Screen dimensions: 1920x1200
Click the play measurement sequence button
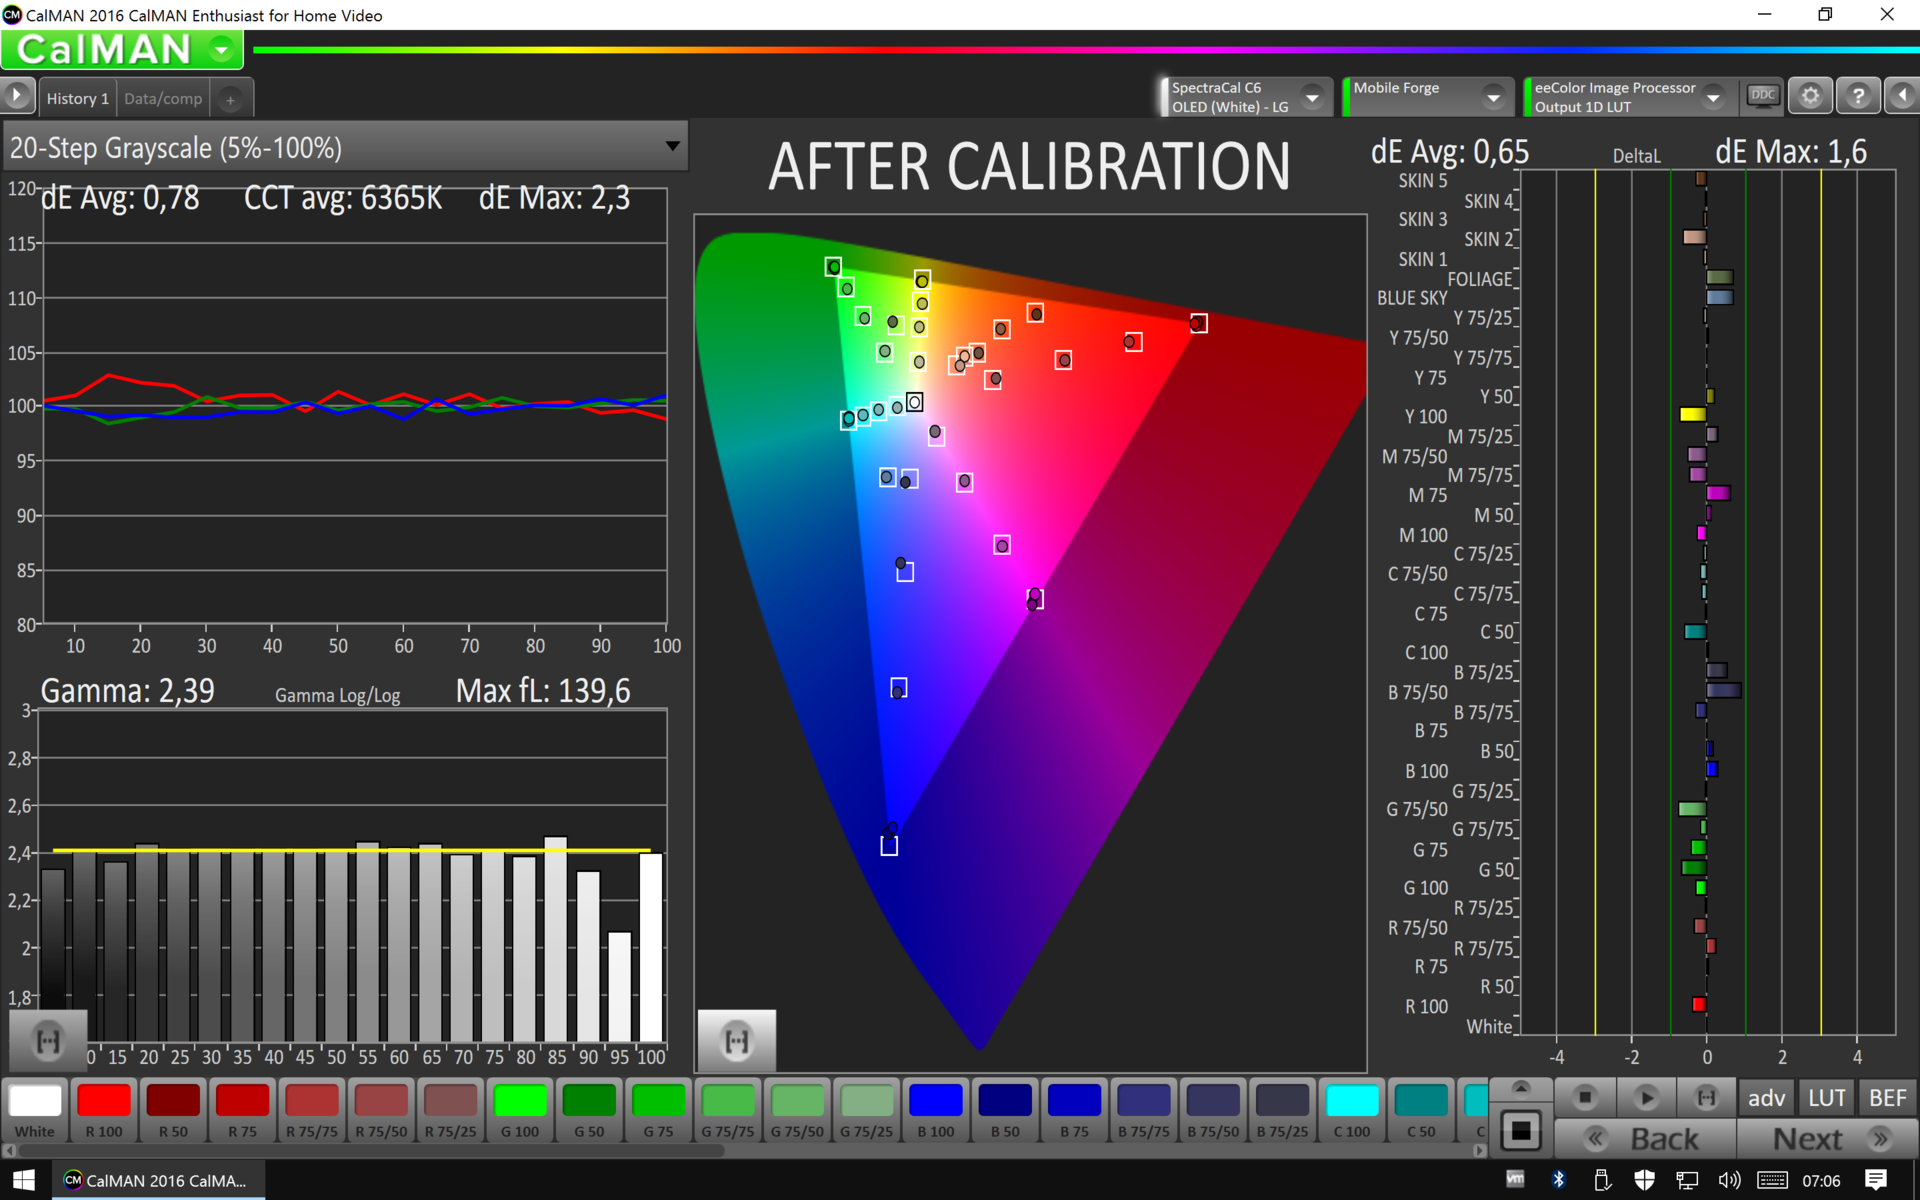1646,1097
